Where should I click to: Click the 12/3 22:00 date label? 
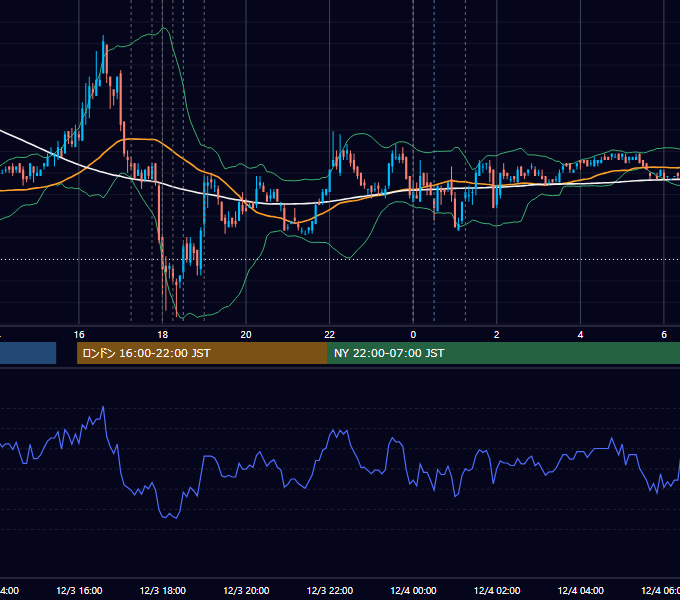coord(330,590)
